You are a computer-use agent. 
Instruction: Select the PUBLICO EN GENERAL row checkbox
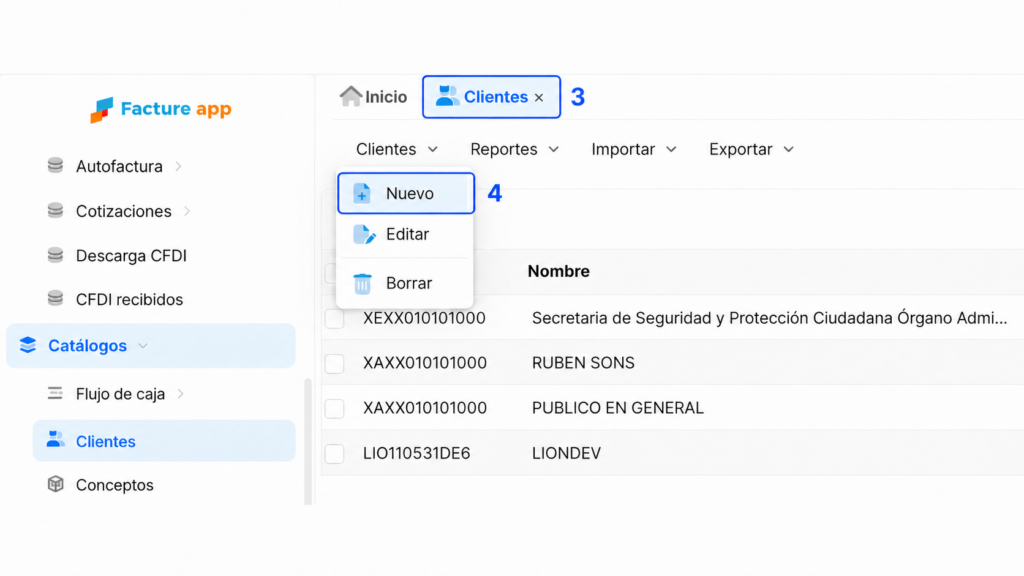click(x=334, y=408)
